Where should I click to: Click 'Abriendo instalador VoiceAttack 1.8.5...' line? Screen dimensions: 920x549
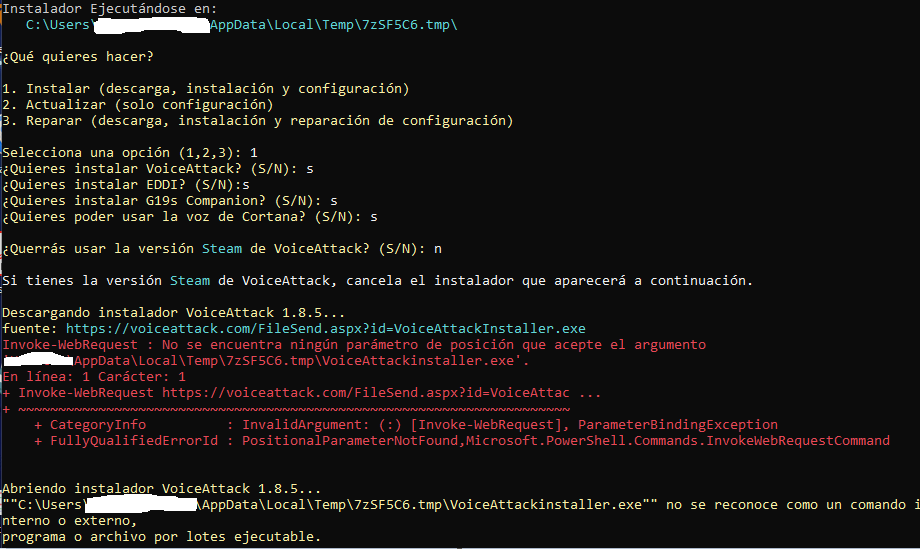pyautogui.click(x=162, y=489)
